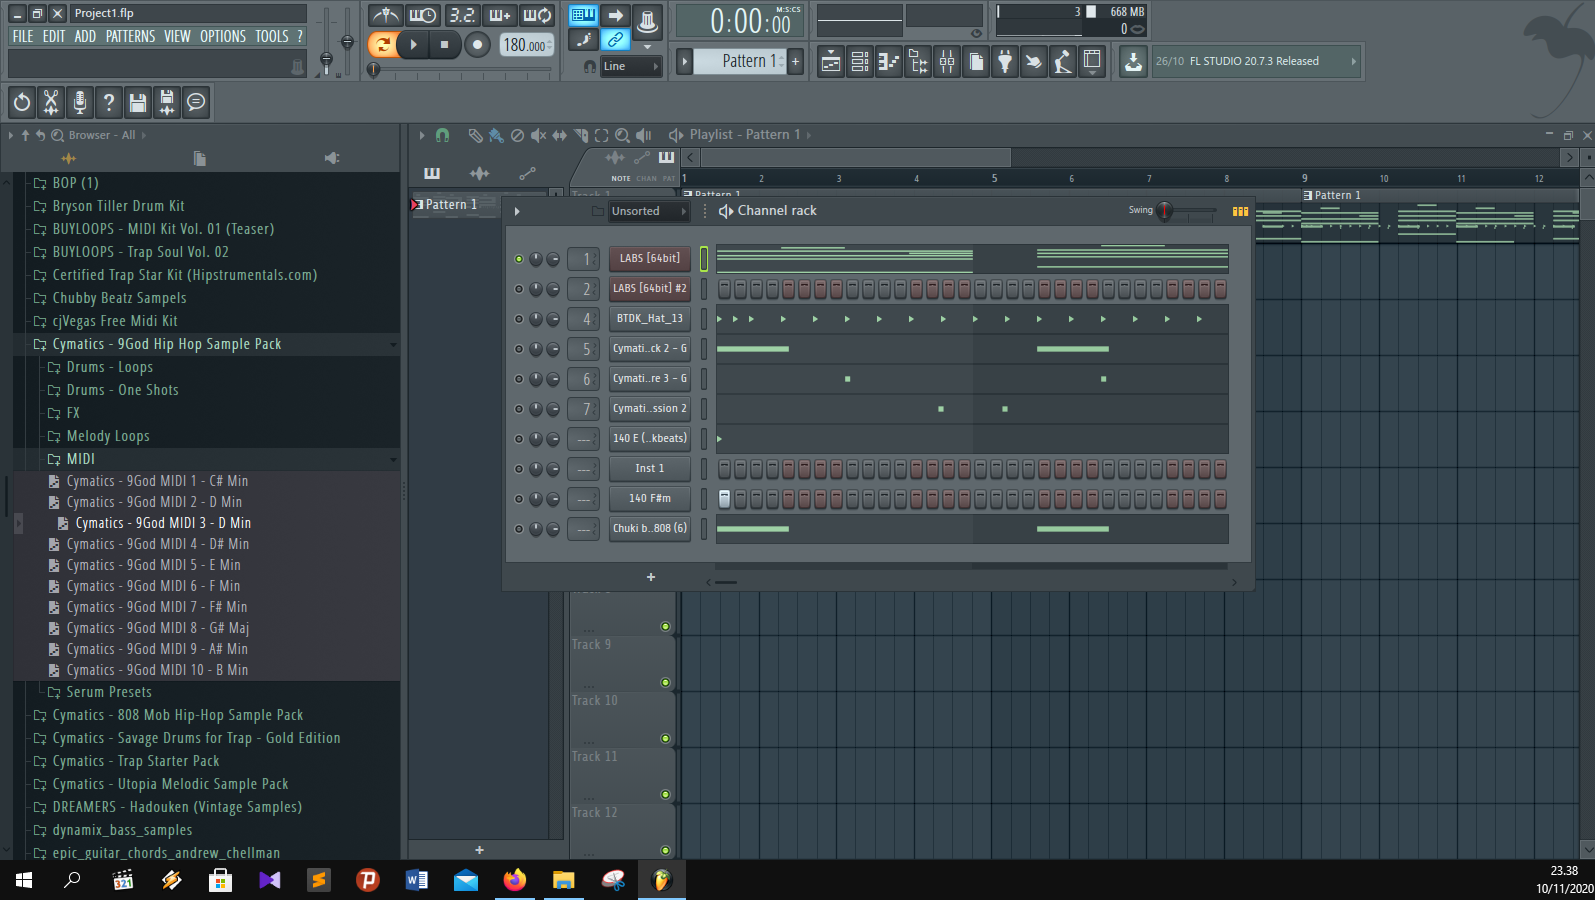Open the Playlist view from toolbar

831,62
